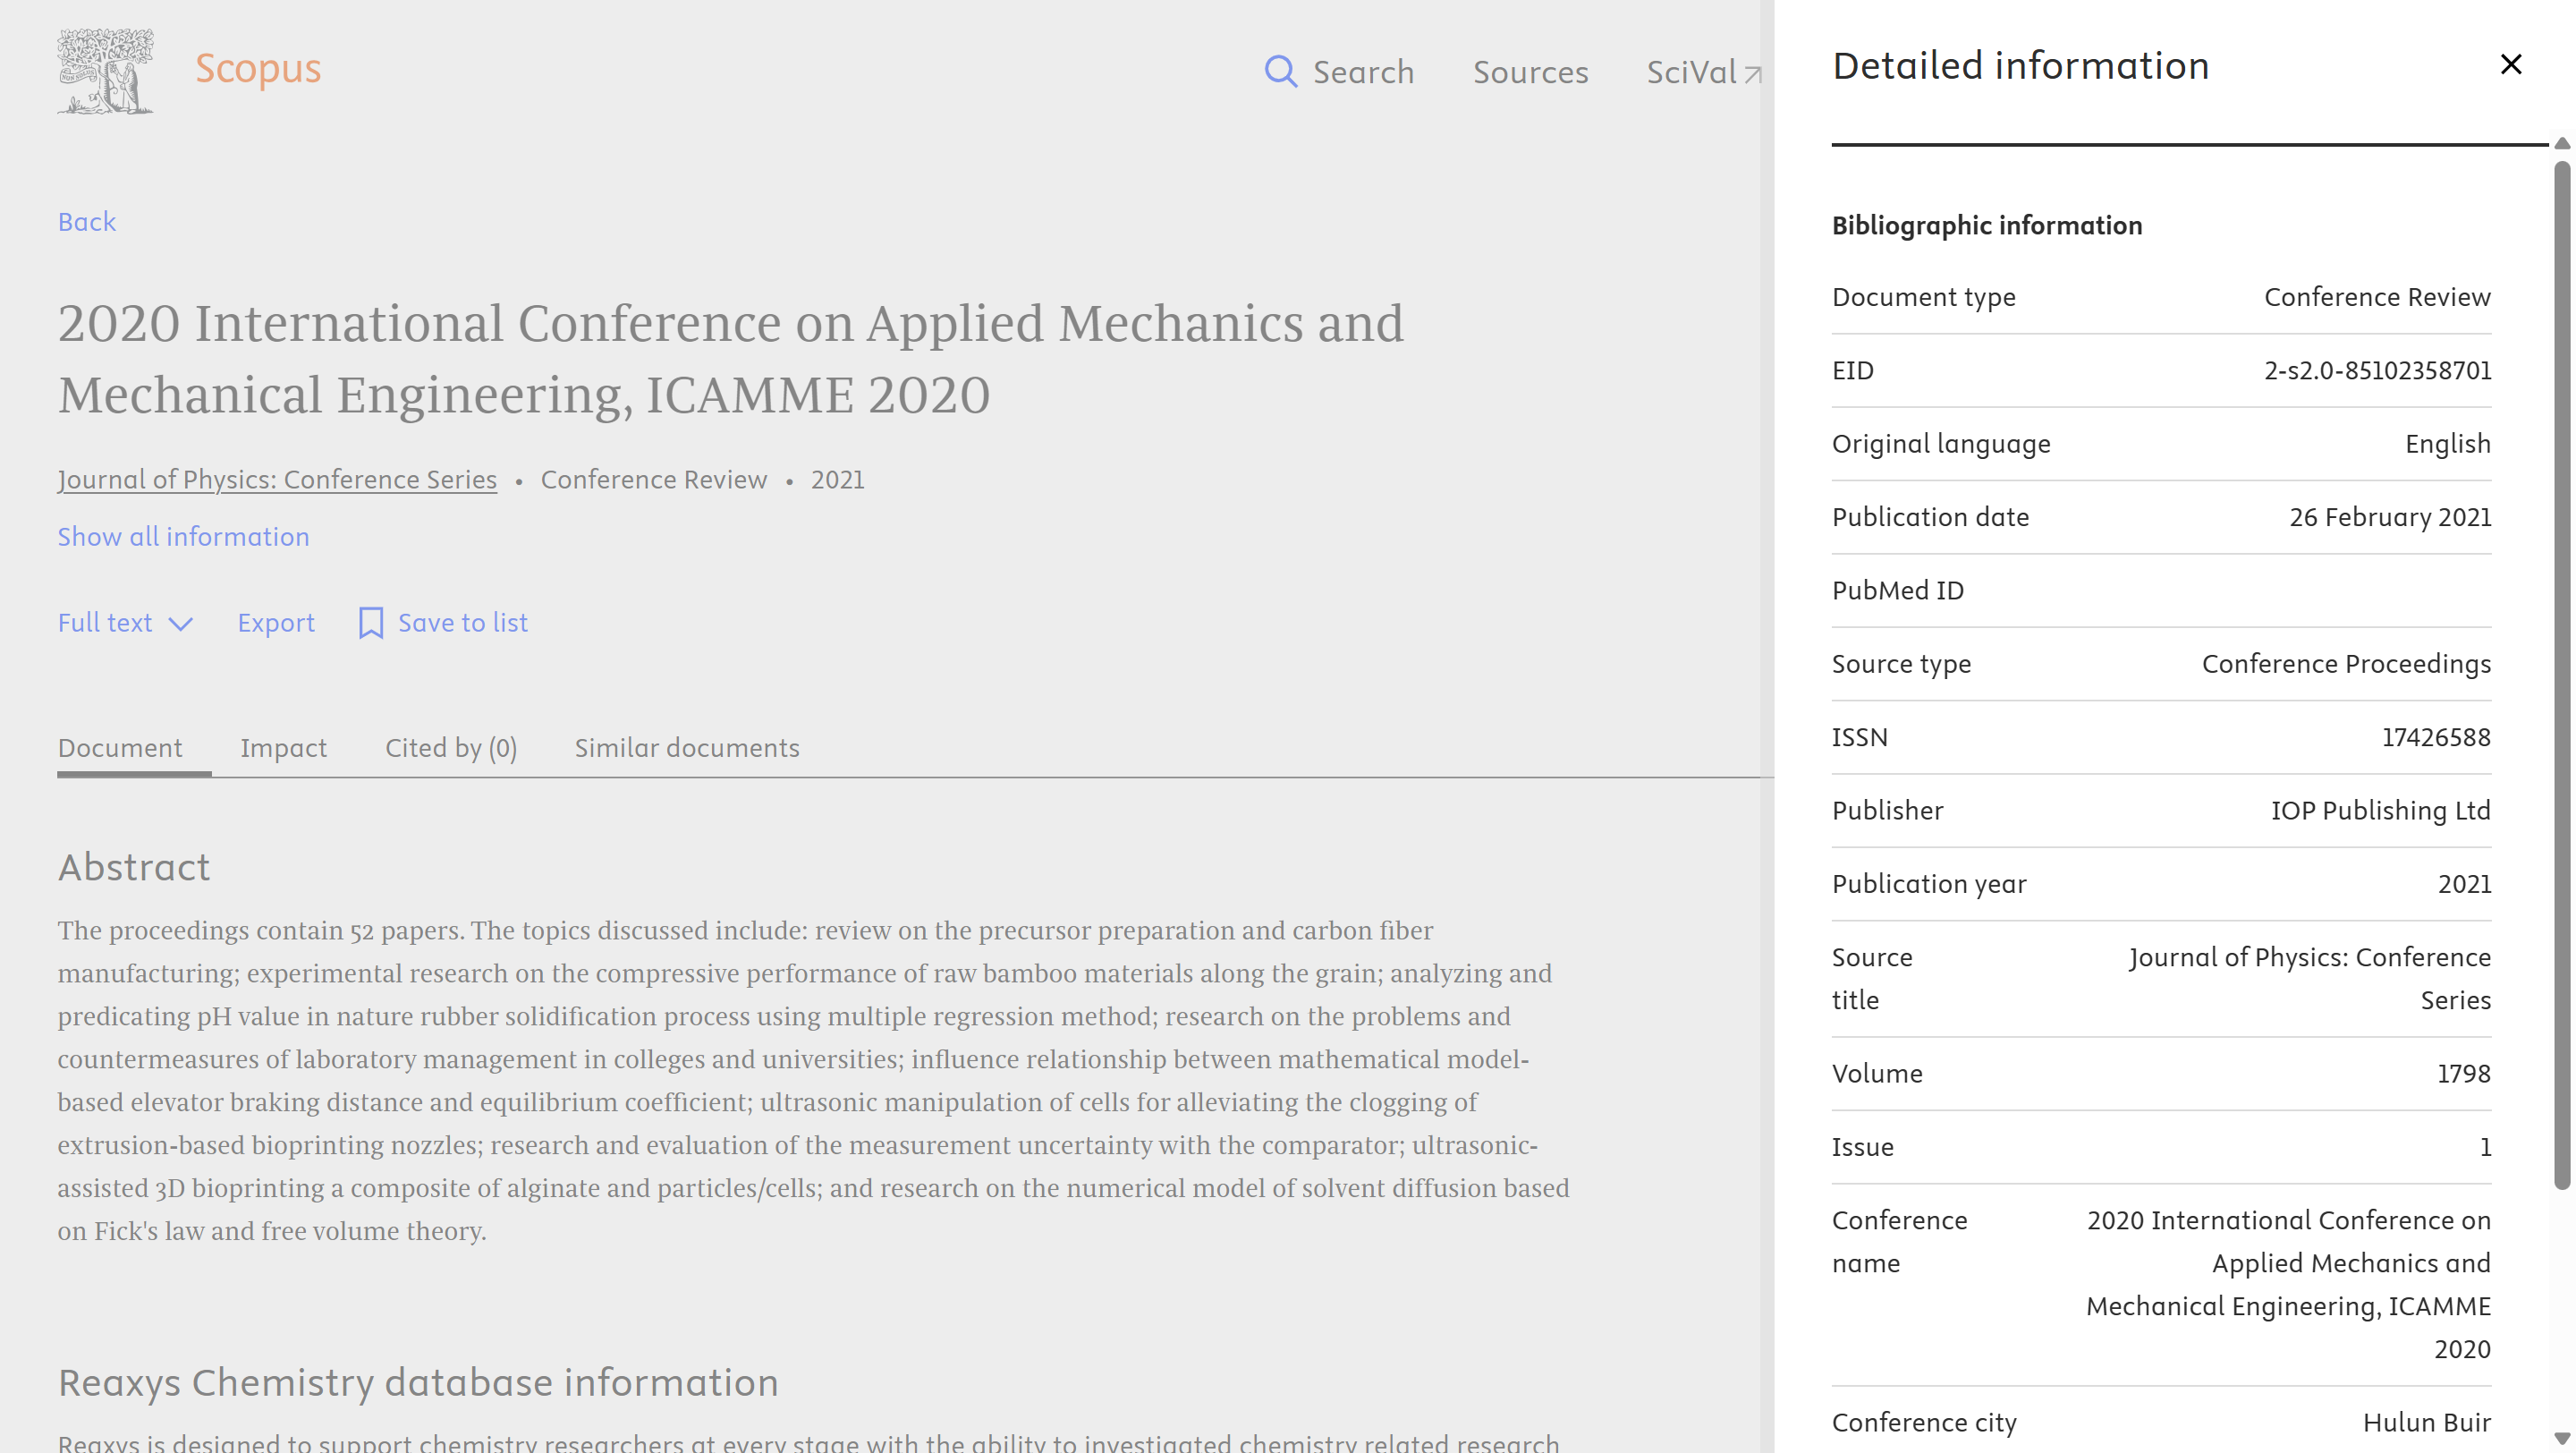Image resolution: width=2576 pixels, height=1453 pixels.
Task: Select the Document tab
Action: (x=120, y=748)
